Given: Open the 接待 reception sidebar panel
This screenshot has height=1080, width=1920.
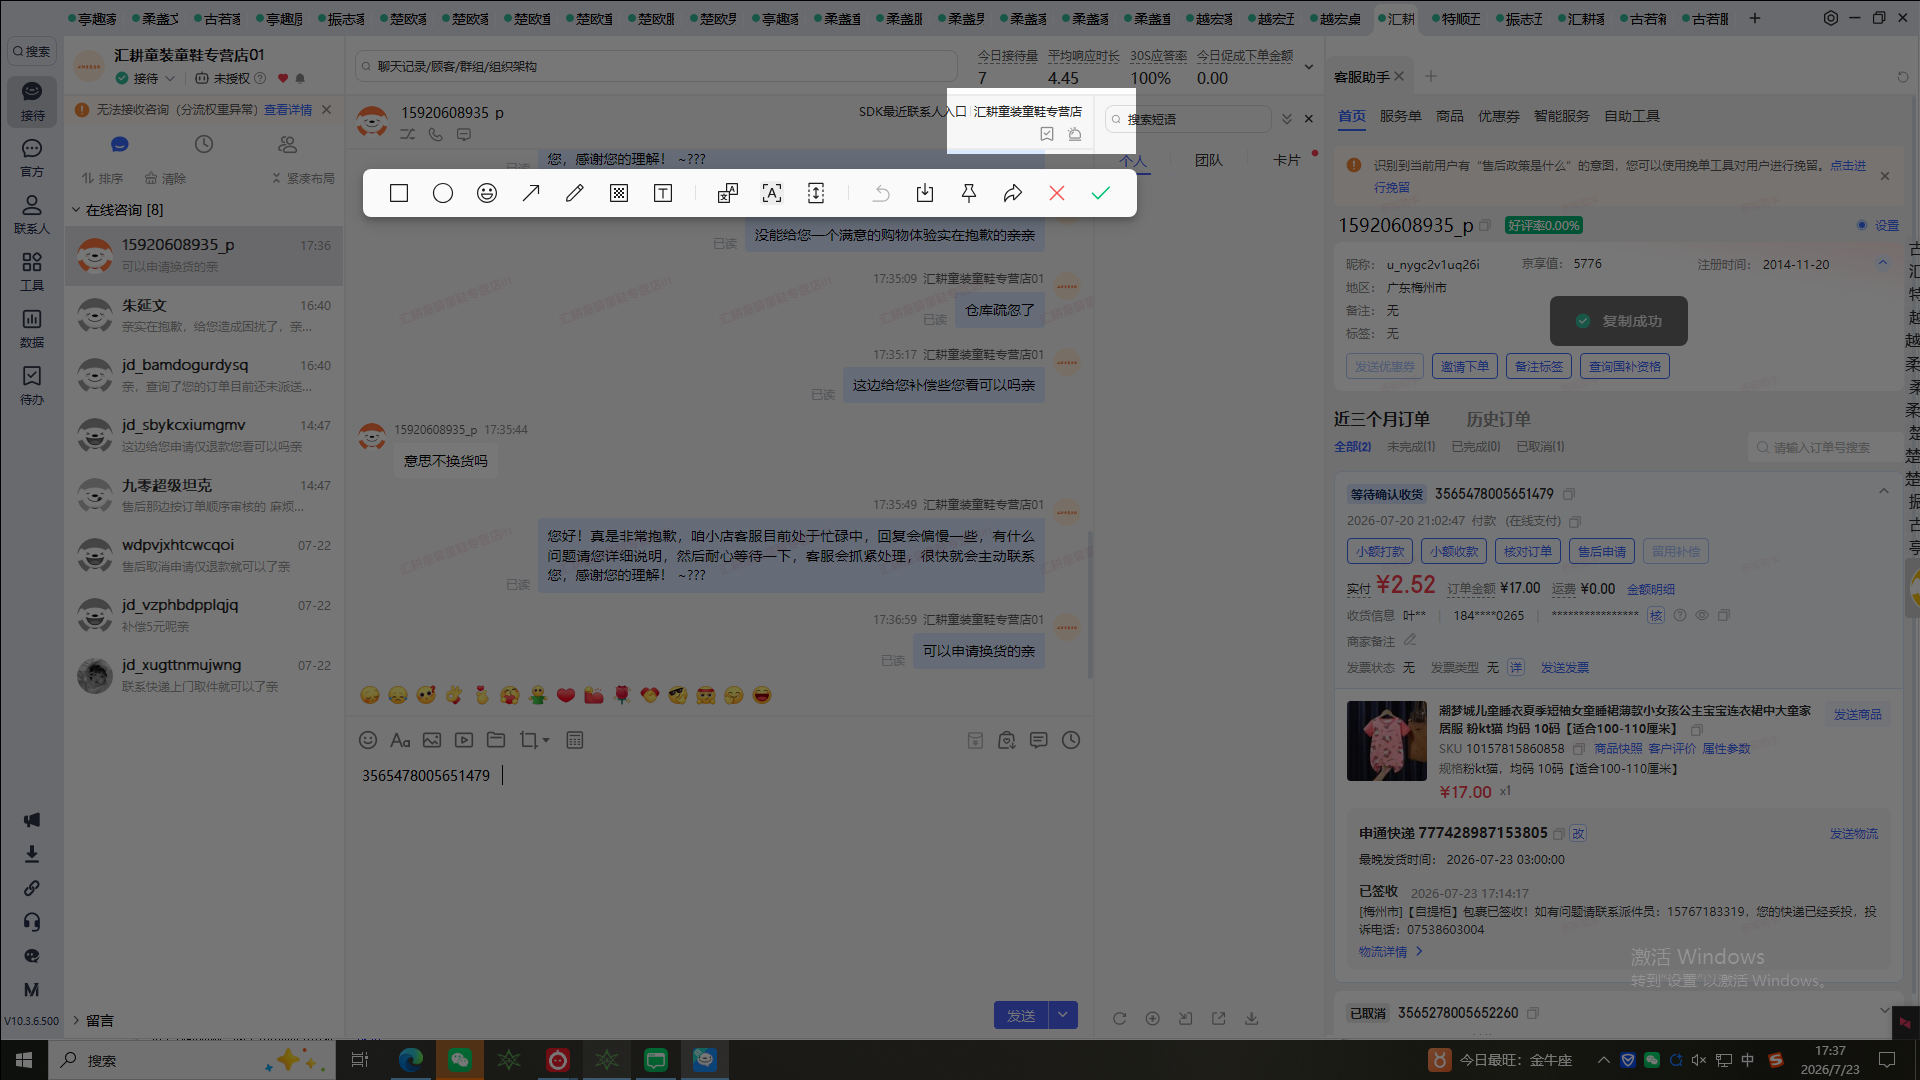Looking at the screenshot, I should 32,102.
